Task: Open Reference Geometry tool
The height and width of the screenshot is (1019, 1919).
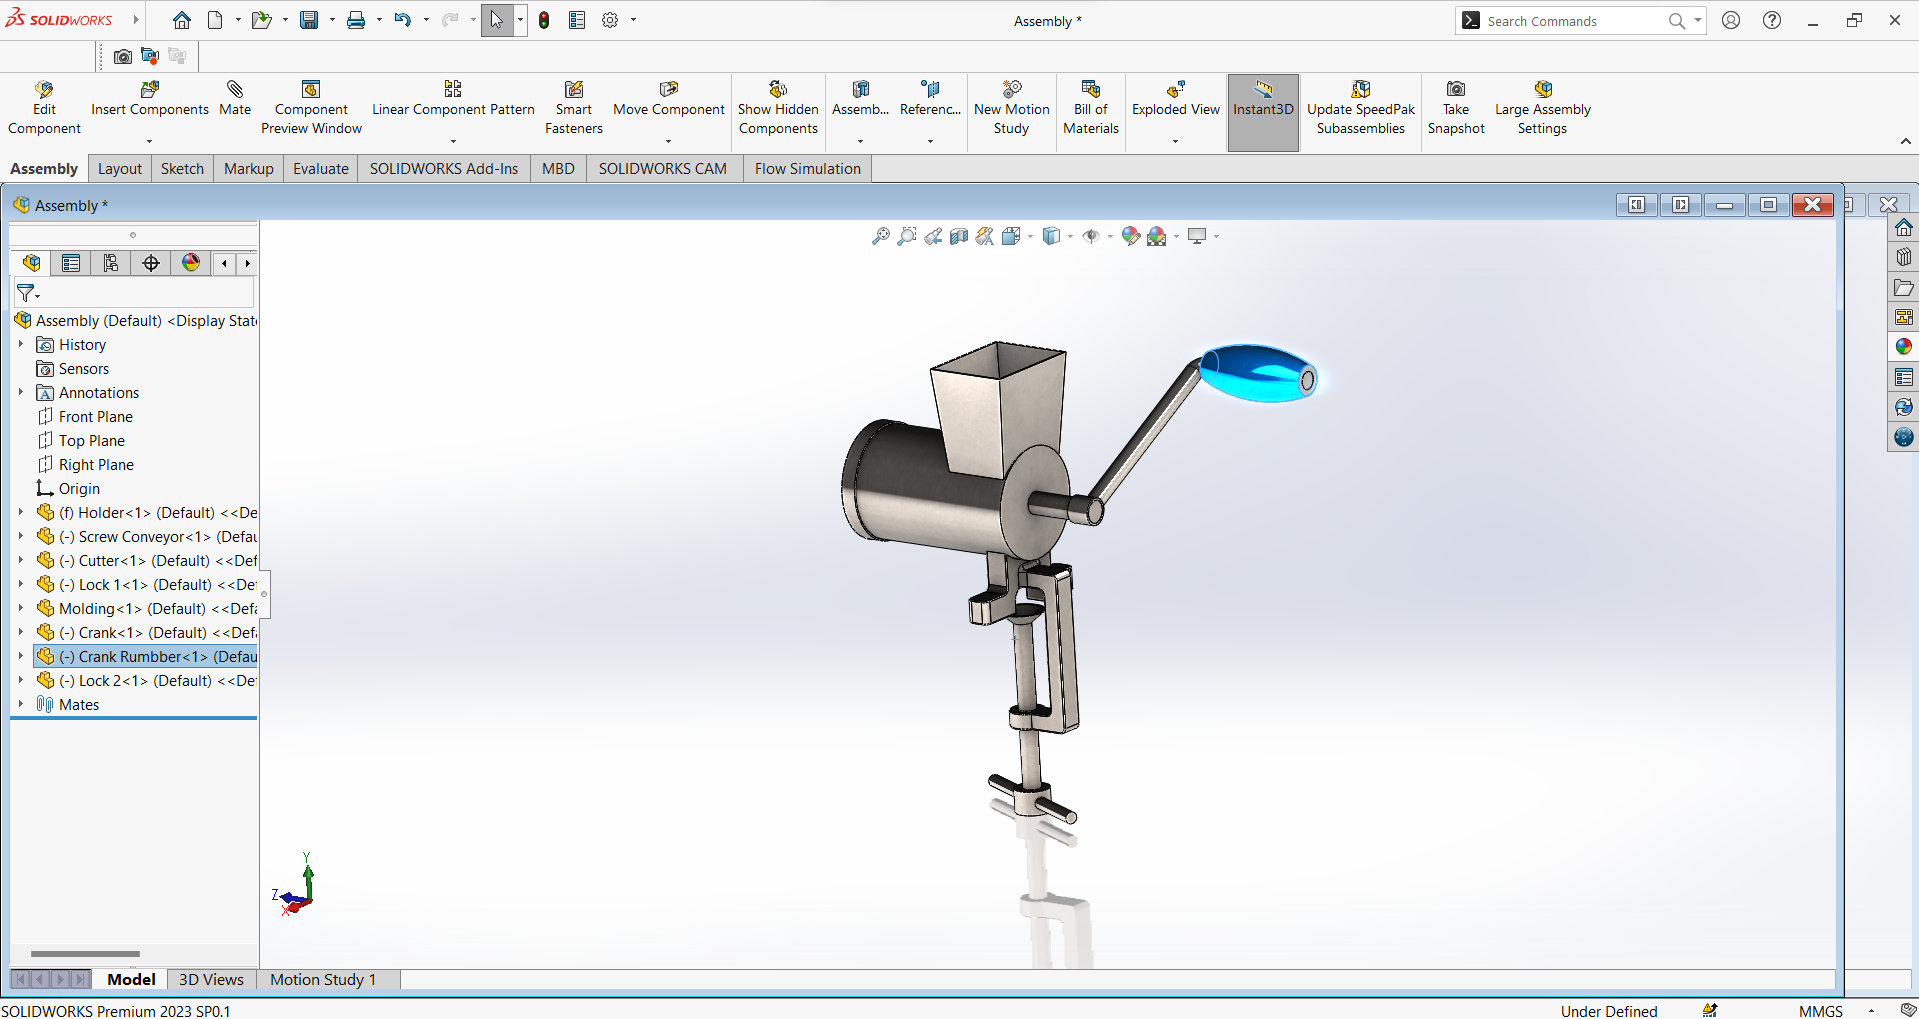Action: click(x=930, y=100)
